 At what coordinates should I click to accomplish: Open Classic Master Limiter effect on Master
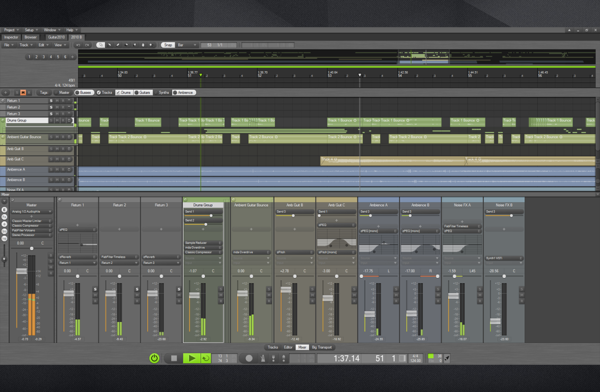pos(31,221)
